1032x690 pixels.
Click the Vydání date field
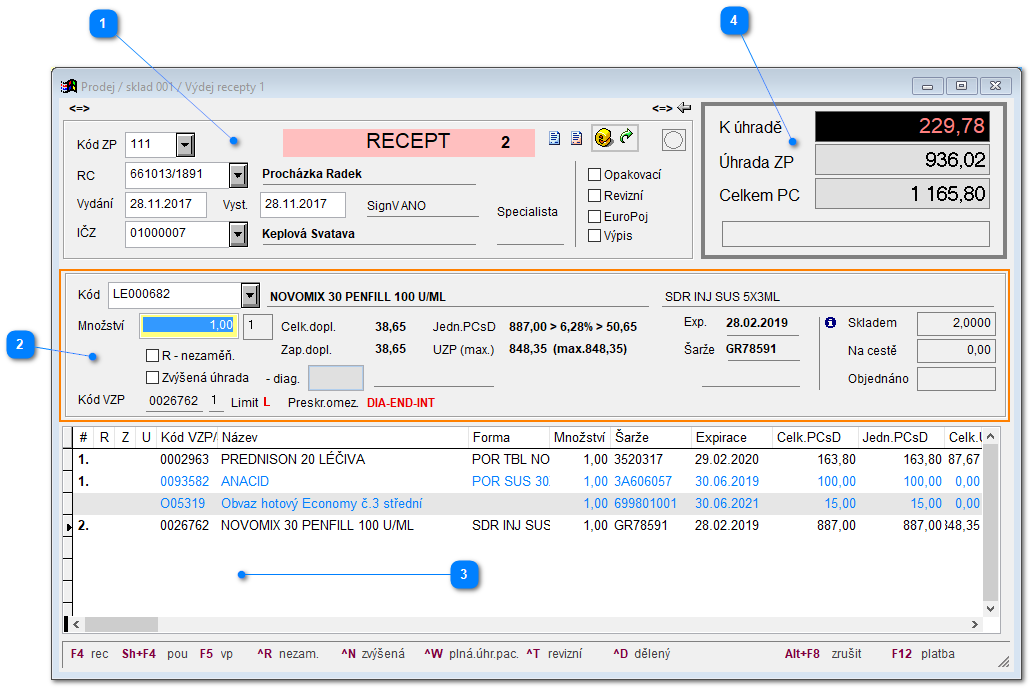[x=166, y=204]
